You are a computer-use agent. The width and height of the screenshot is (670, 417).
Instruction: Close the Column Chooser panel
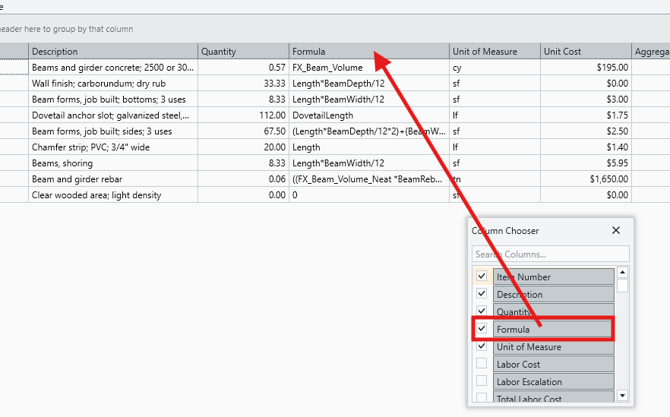[616, 230]
